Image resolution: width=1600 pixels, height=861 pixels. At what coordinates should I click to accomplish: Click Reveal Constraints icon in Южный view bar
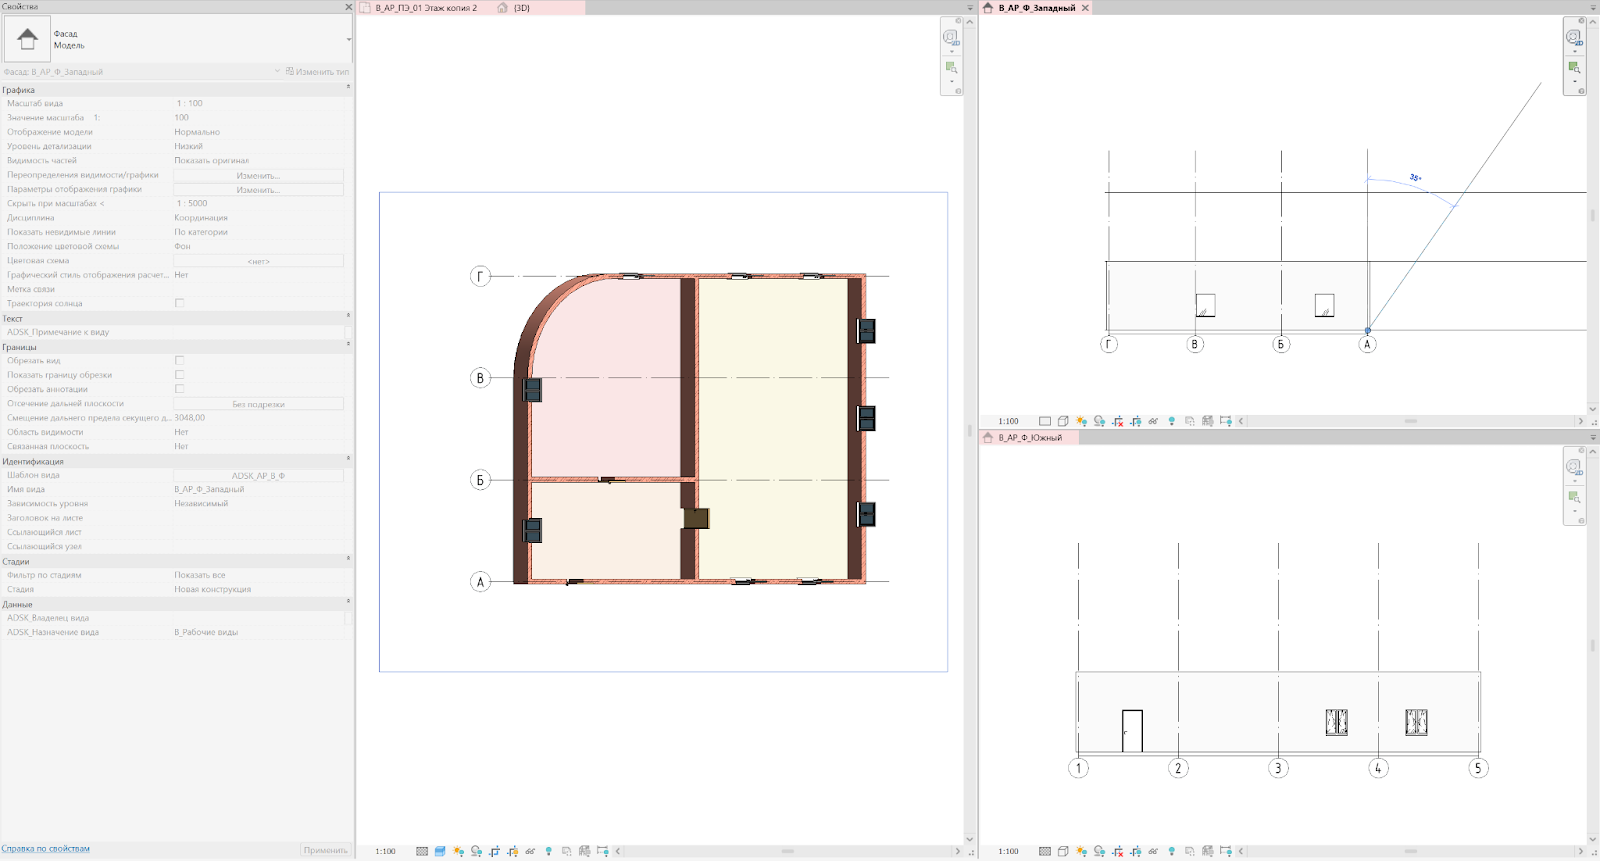point(1225,851)
